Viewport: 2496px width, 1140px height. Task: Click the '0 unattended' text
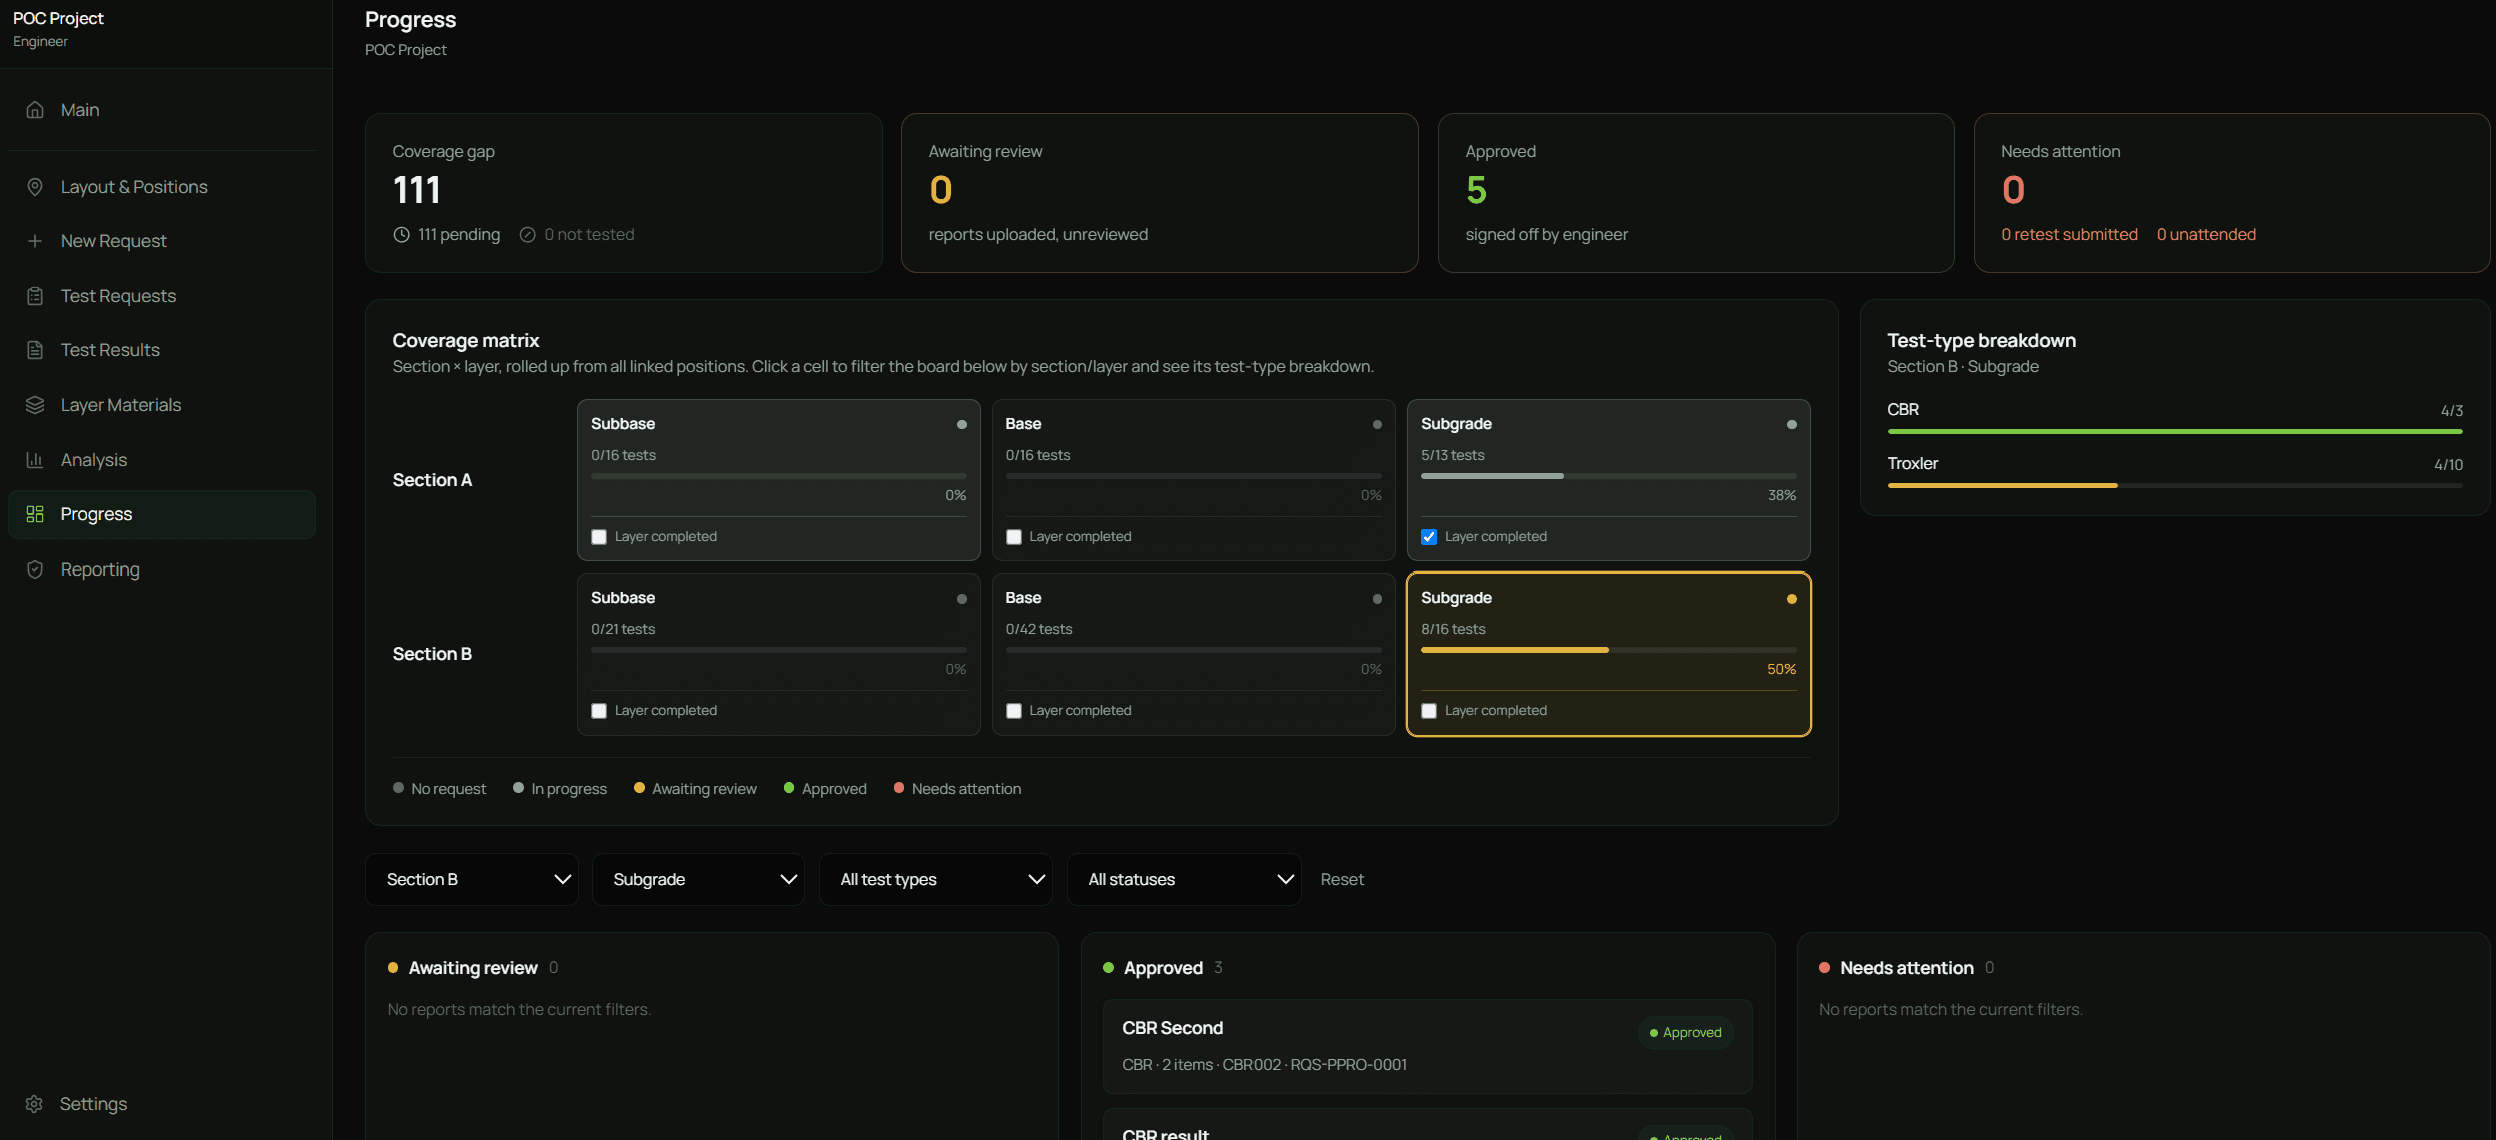click(x=2206, y=235)
